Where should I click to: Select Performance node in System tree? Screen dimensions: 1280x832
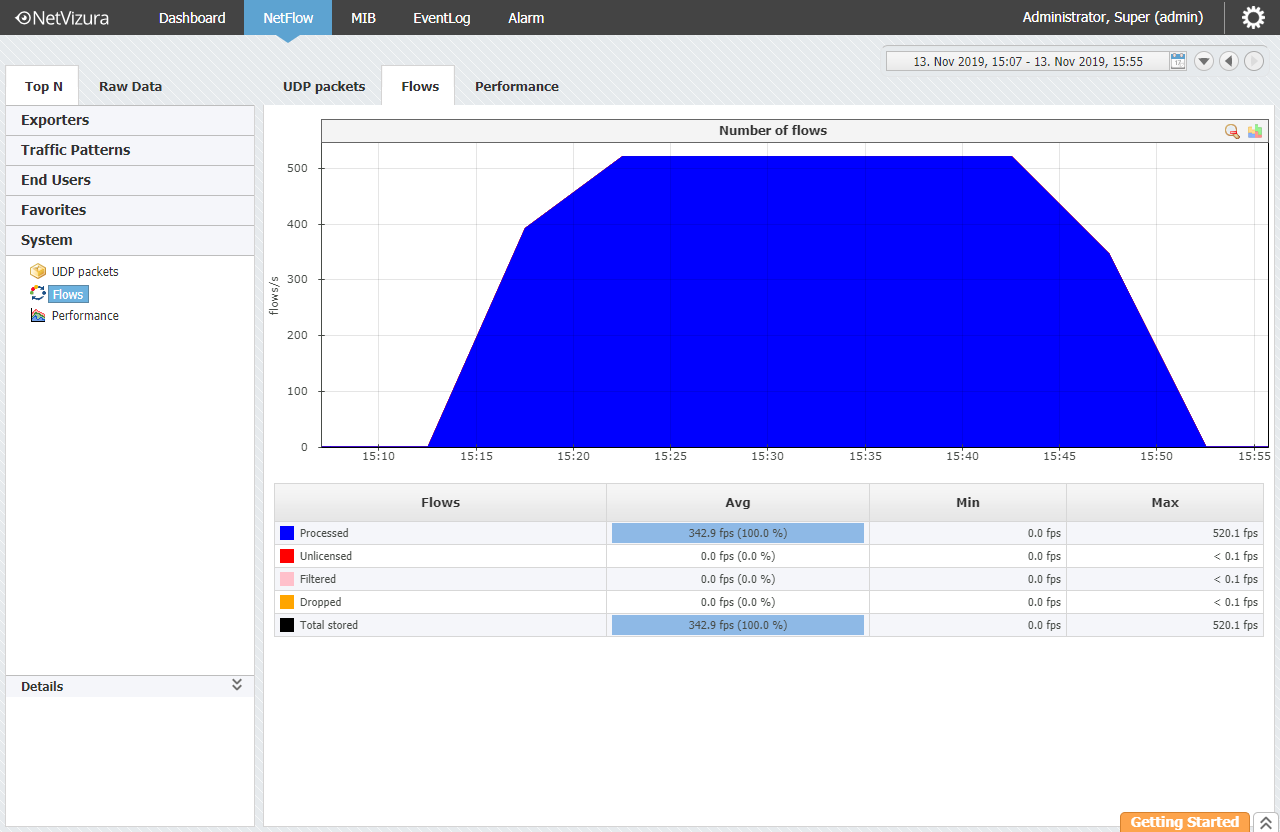tap(85, 315)
